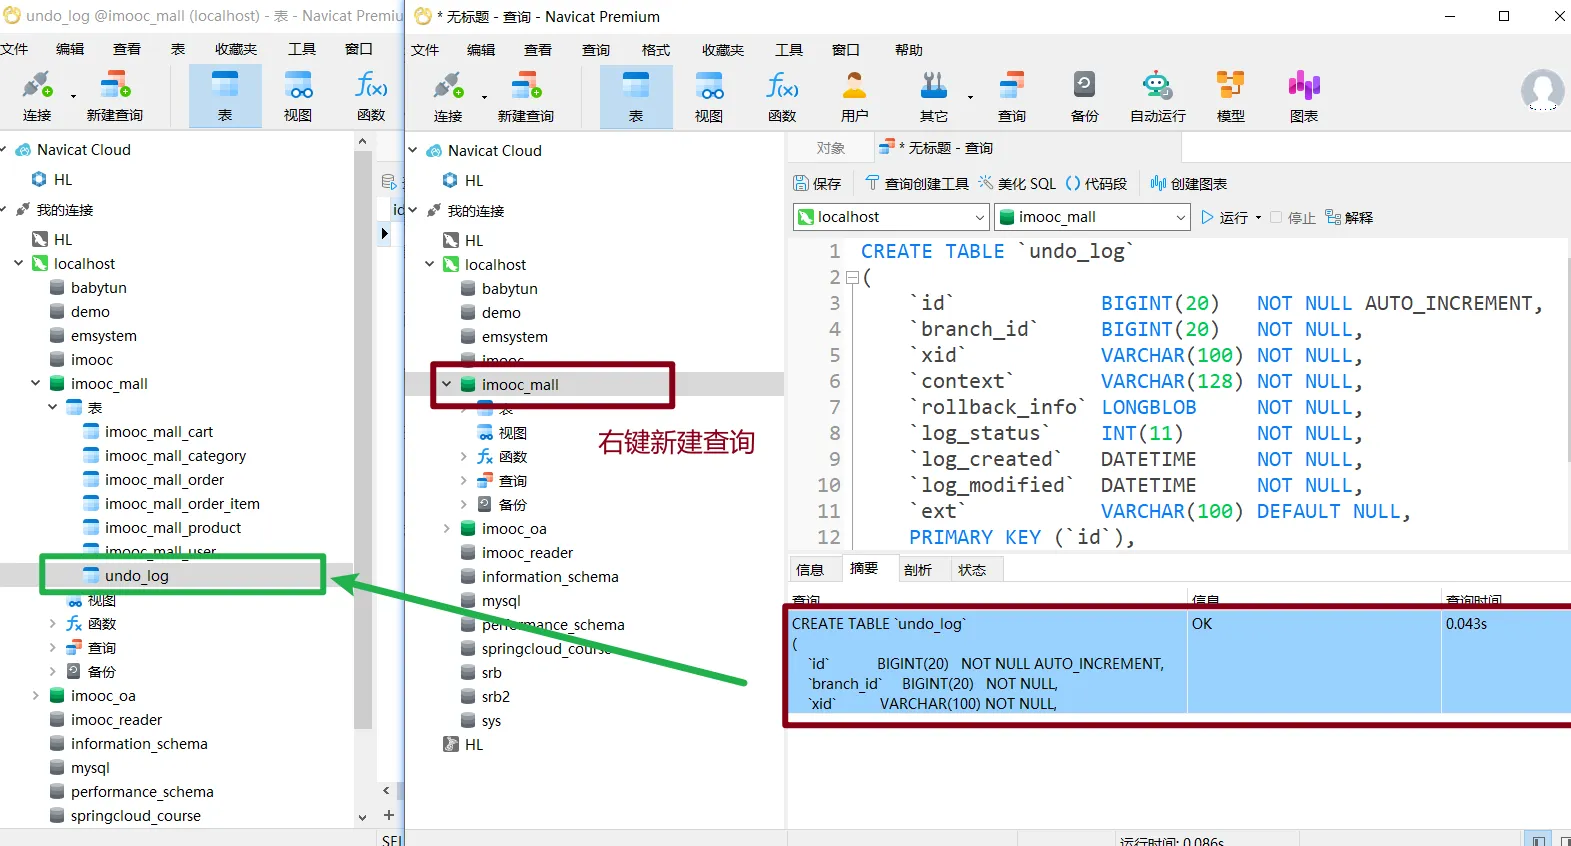Open 格式 menu in the query window
This screenshot has height=846, width=1571.
click(x=656, y=50)
